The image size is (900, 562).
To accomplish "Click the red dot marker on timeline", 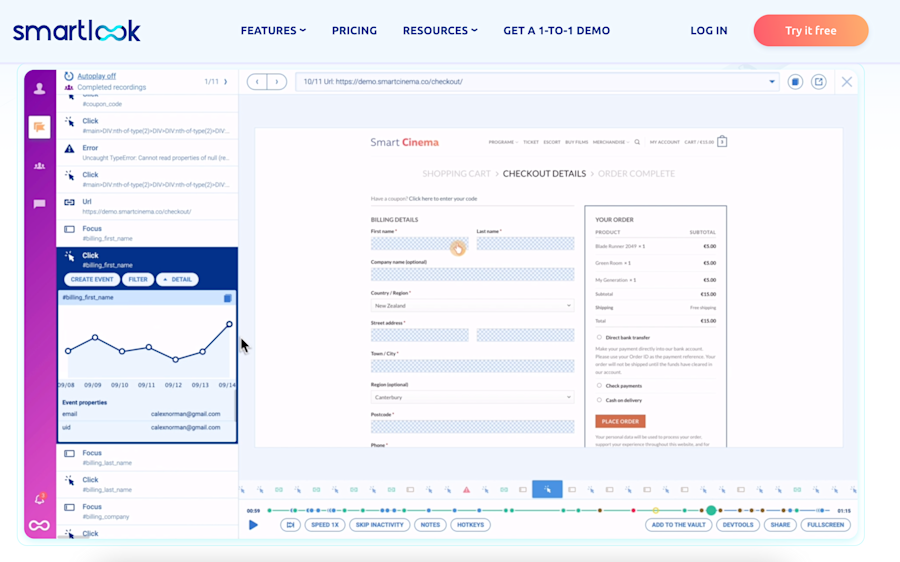I will (633, 510).
